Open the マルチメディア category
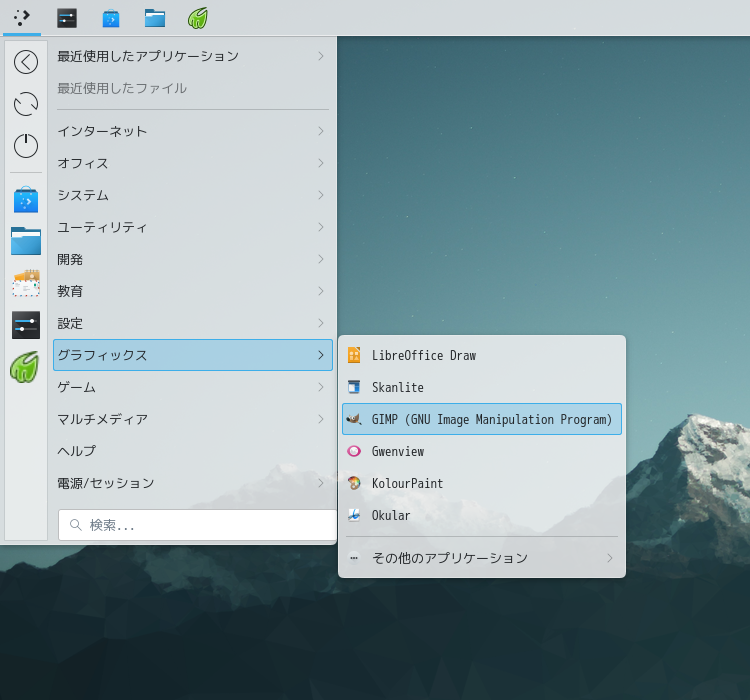This screenshot has width=750, height=700. coord(193,419)
